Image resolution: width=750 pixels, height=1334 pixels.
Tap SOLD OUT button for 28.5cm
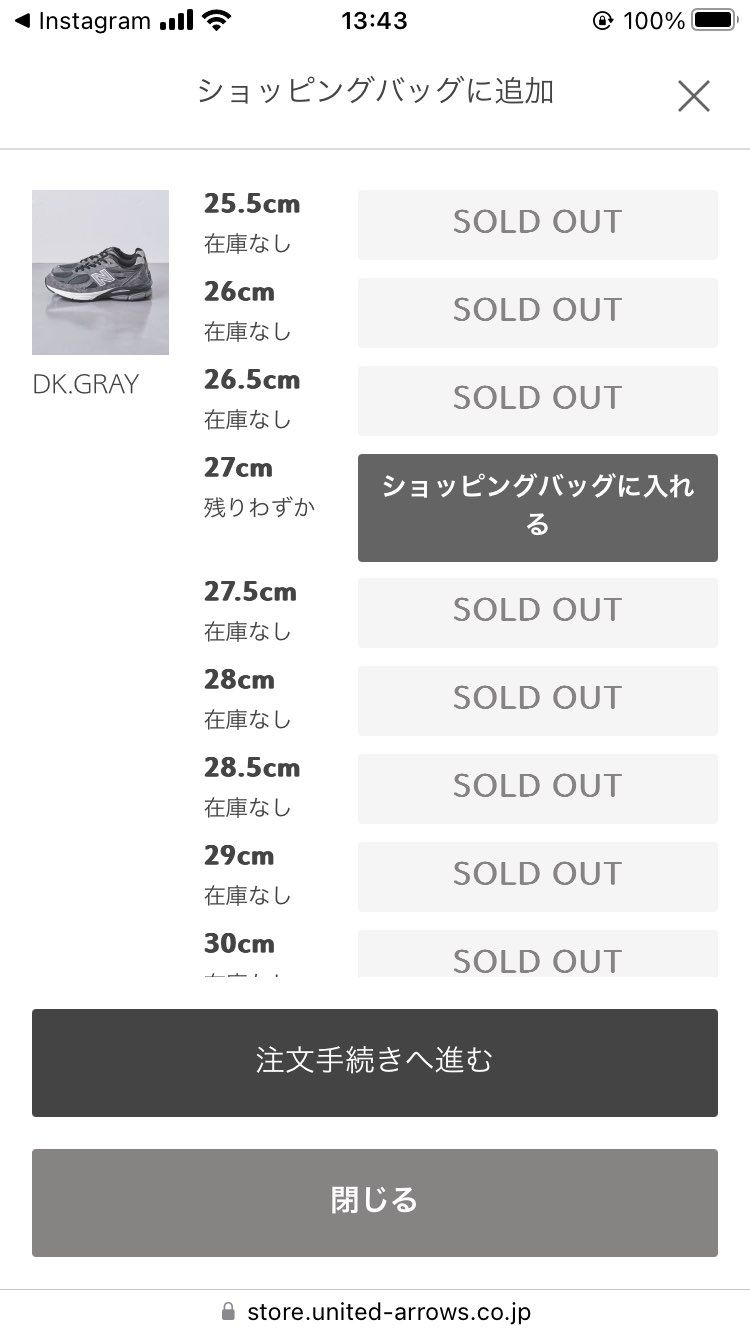[x=537, y=788]
